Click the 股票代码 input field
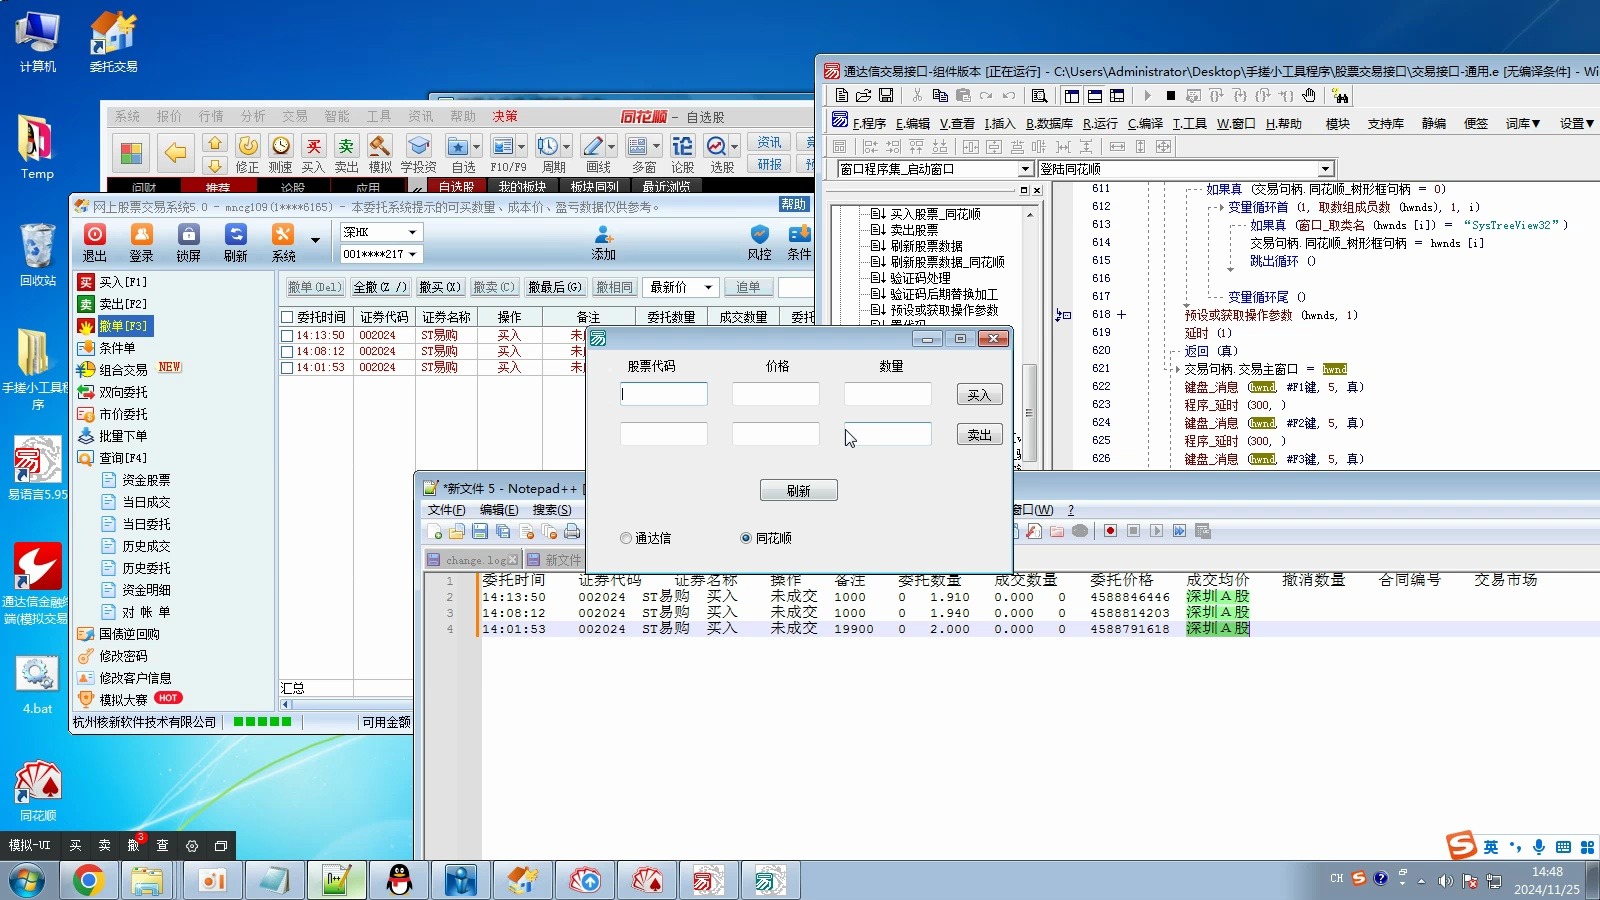Viewport: 1600px width, 900px height. [x=664, y=394]
